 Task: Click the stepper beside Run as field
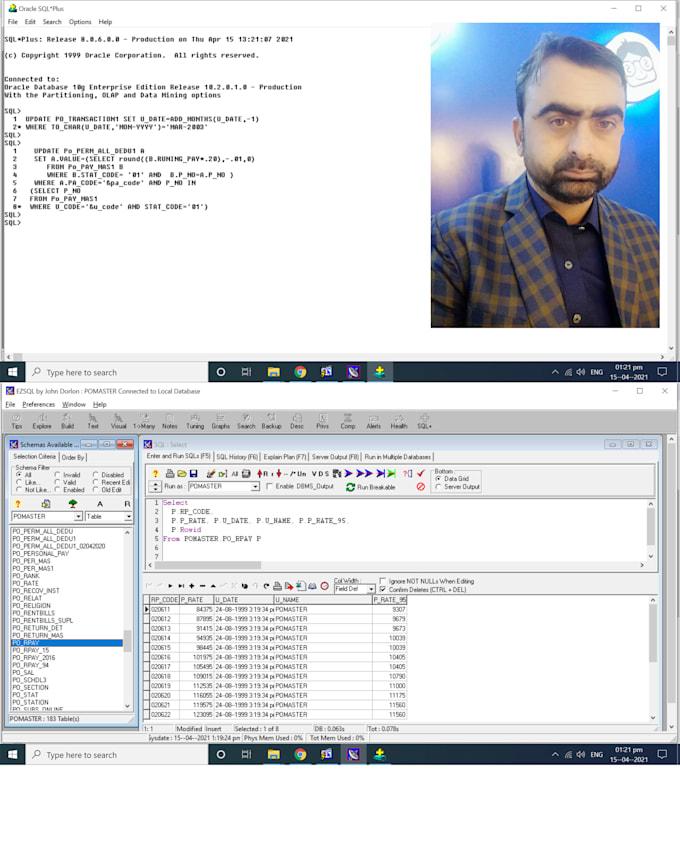tap(156, 487)
